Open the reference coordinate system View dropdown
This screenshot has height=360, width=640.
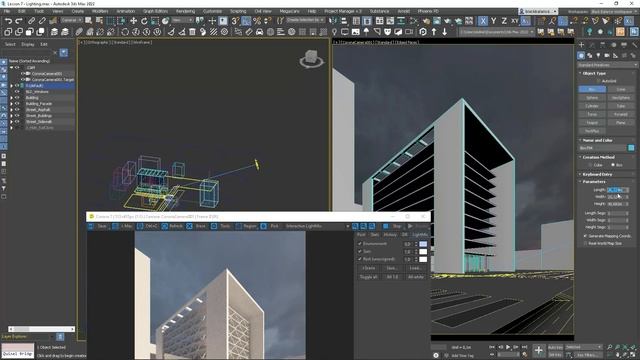click(x=182, y=20)
